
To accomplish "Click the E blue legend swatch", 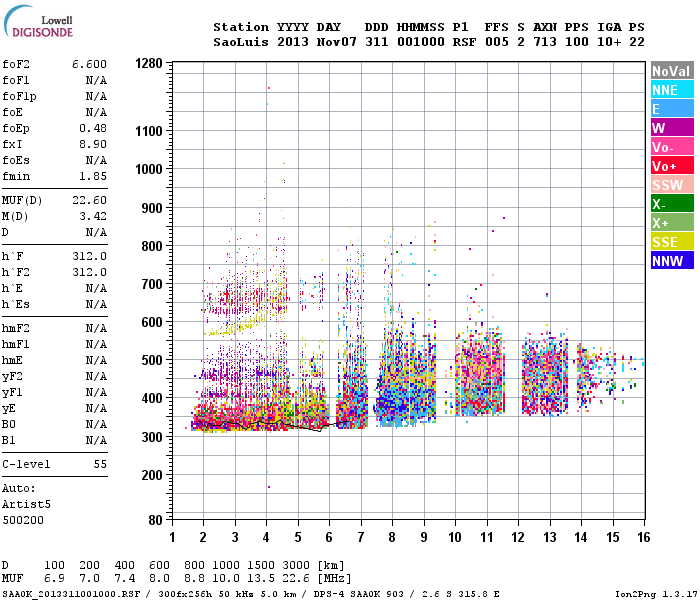I will tap(672, 109).
